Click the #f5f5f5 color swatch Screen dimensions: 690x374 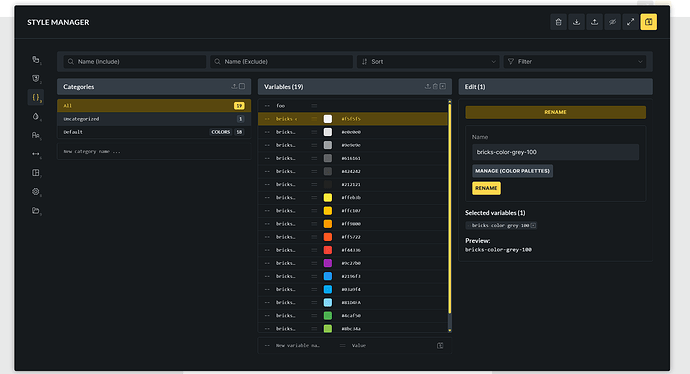(328, 119)
